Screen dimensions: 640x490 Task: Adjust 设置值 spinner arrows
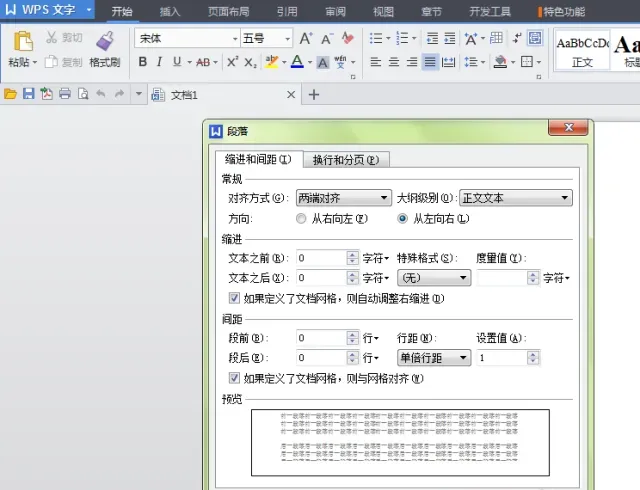(533, 358)
